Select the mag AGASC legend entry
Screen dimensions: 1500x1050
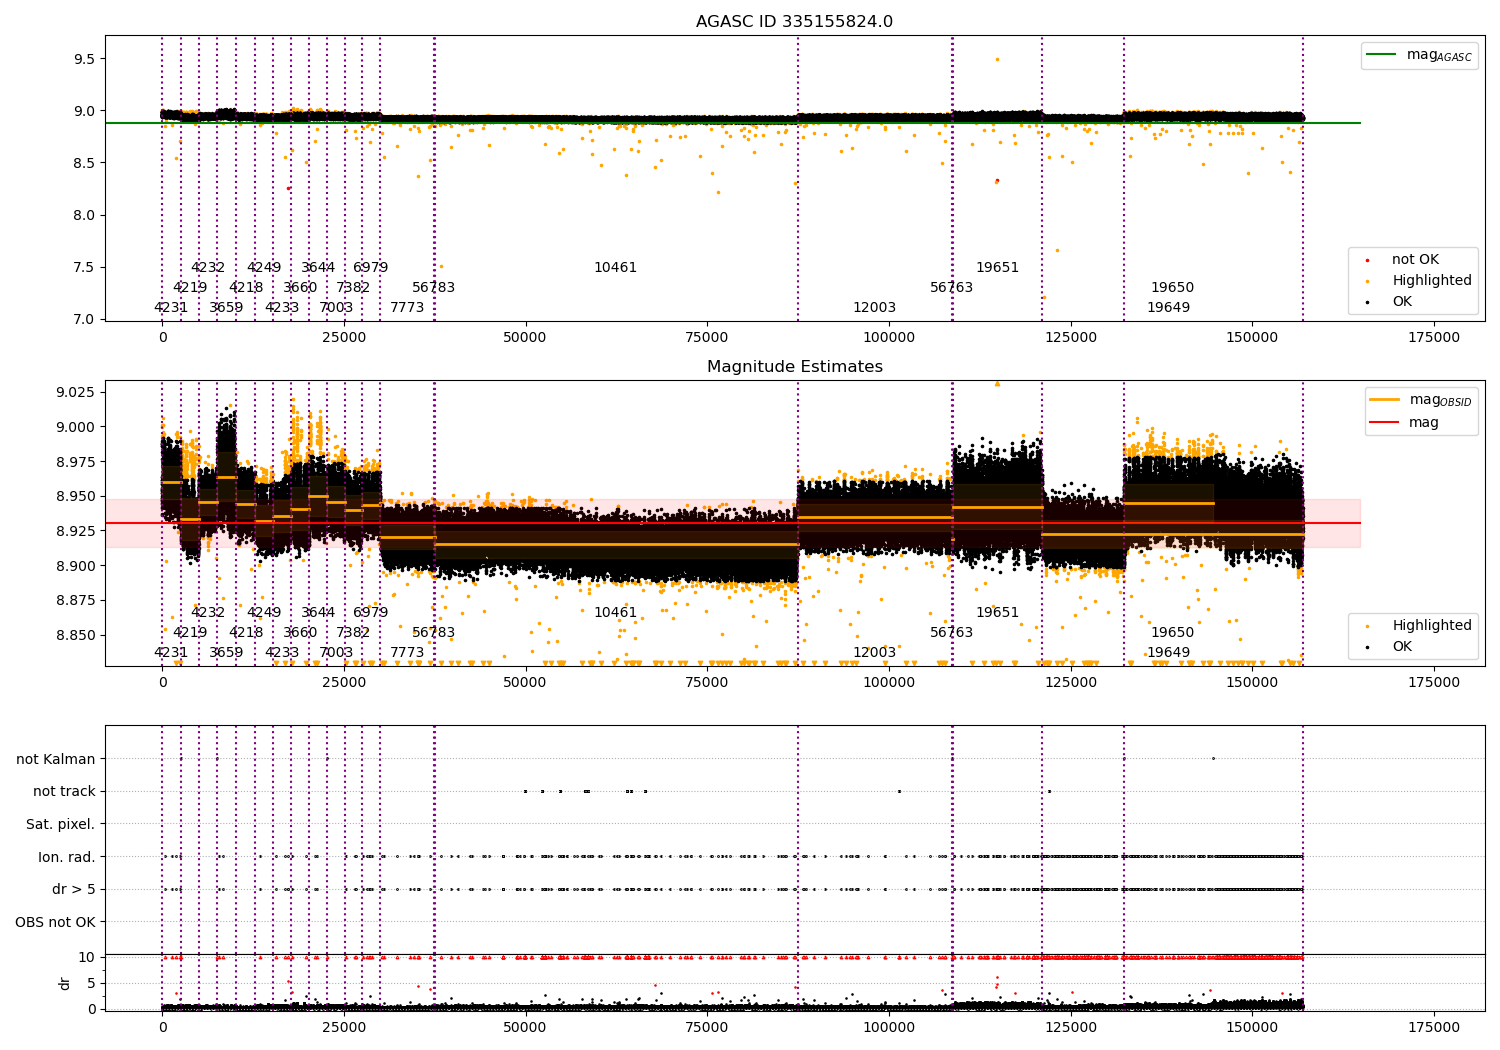coord(1420,55)
